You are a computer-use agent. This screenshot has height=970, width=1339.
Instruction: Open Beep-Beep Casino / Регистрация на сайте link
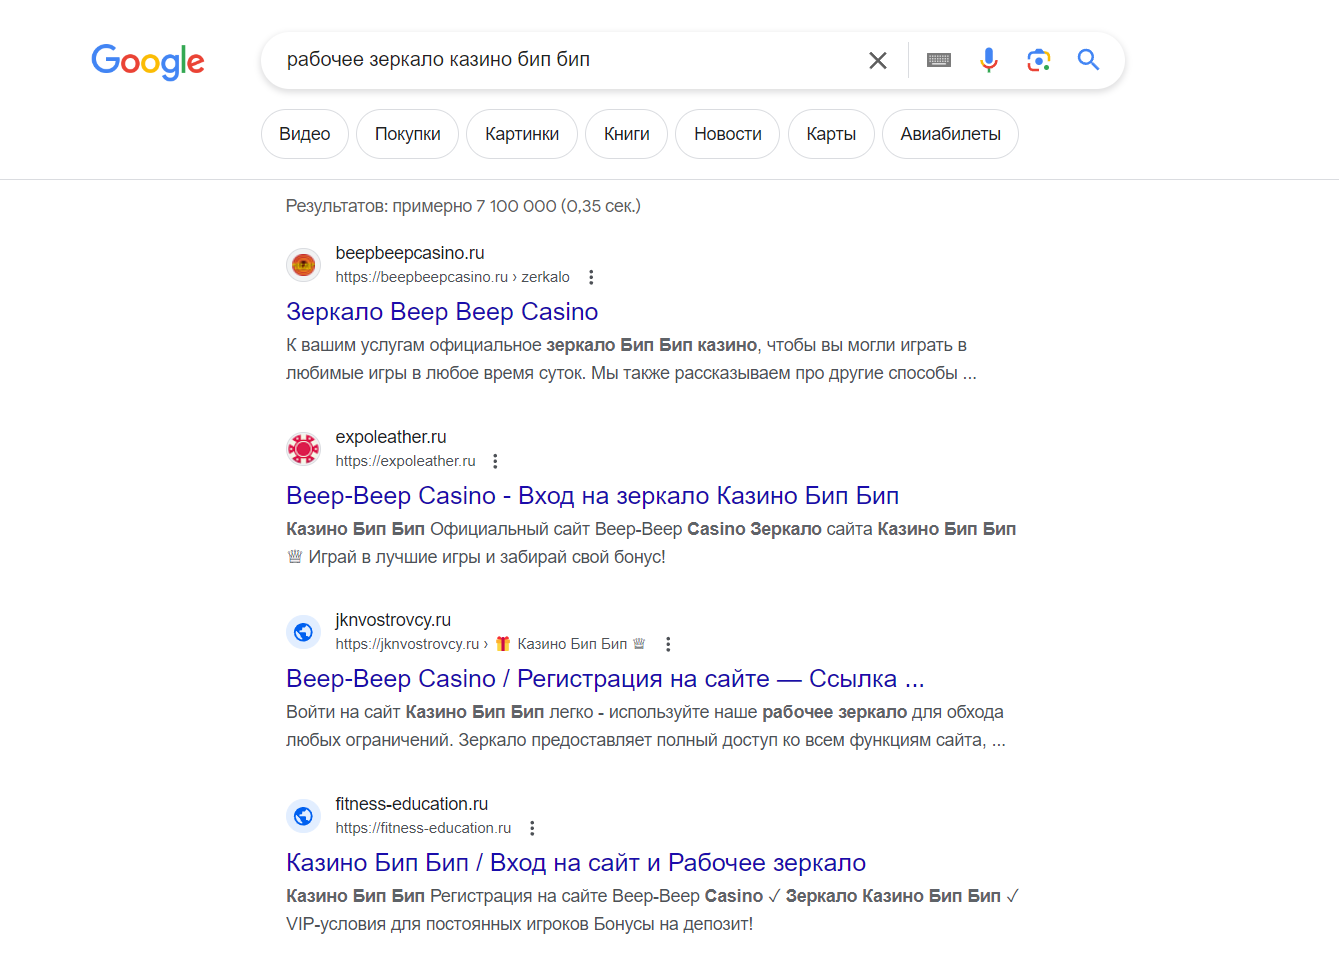(605, 679)
